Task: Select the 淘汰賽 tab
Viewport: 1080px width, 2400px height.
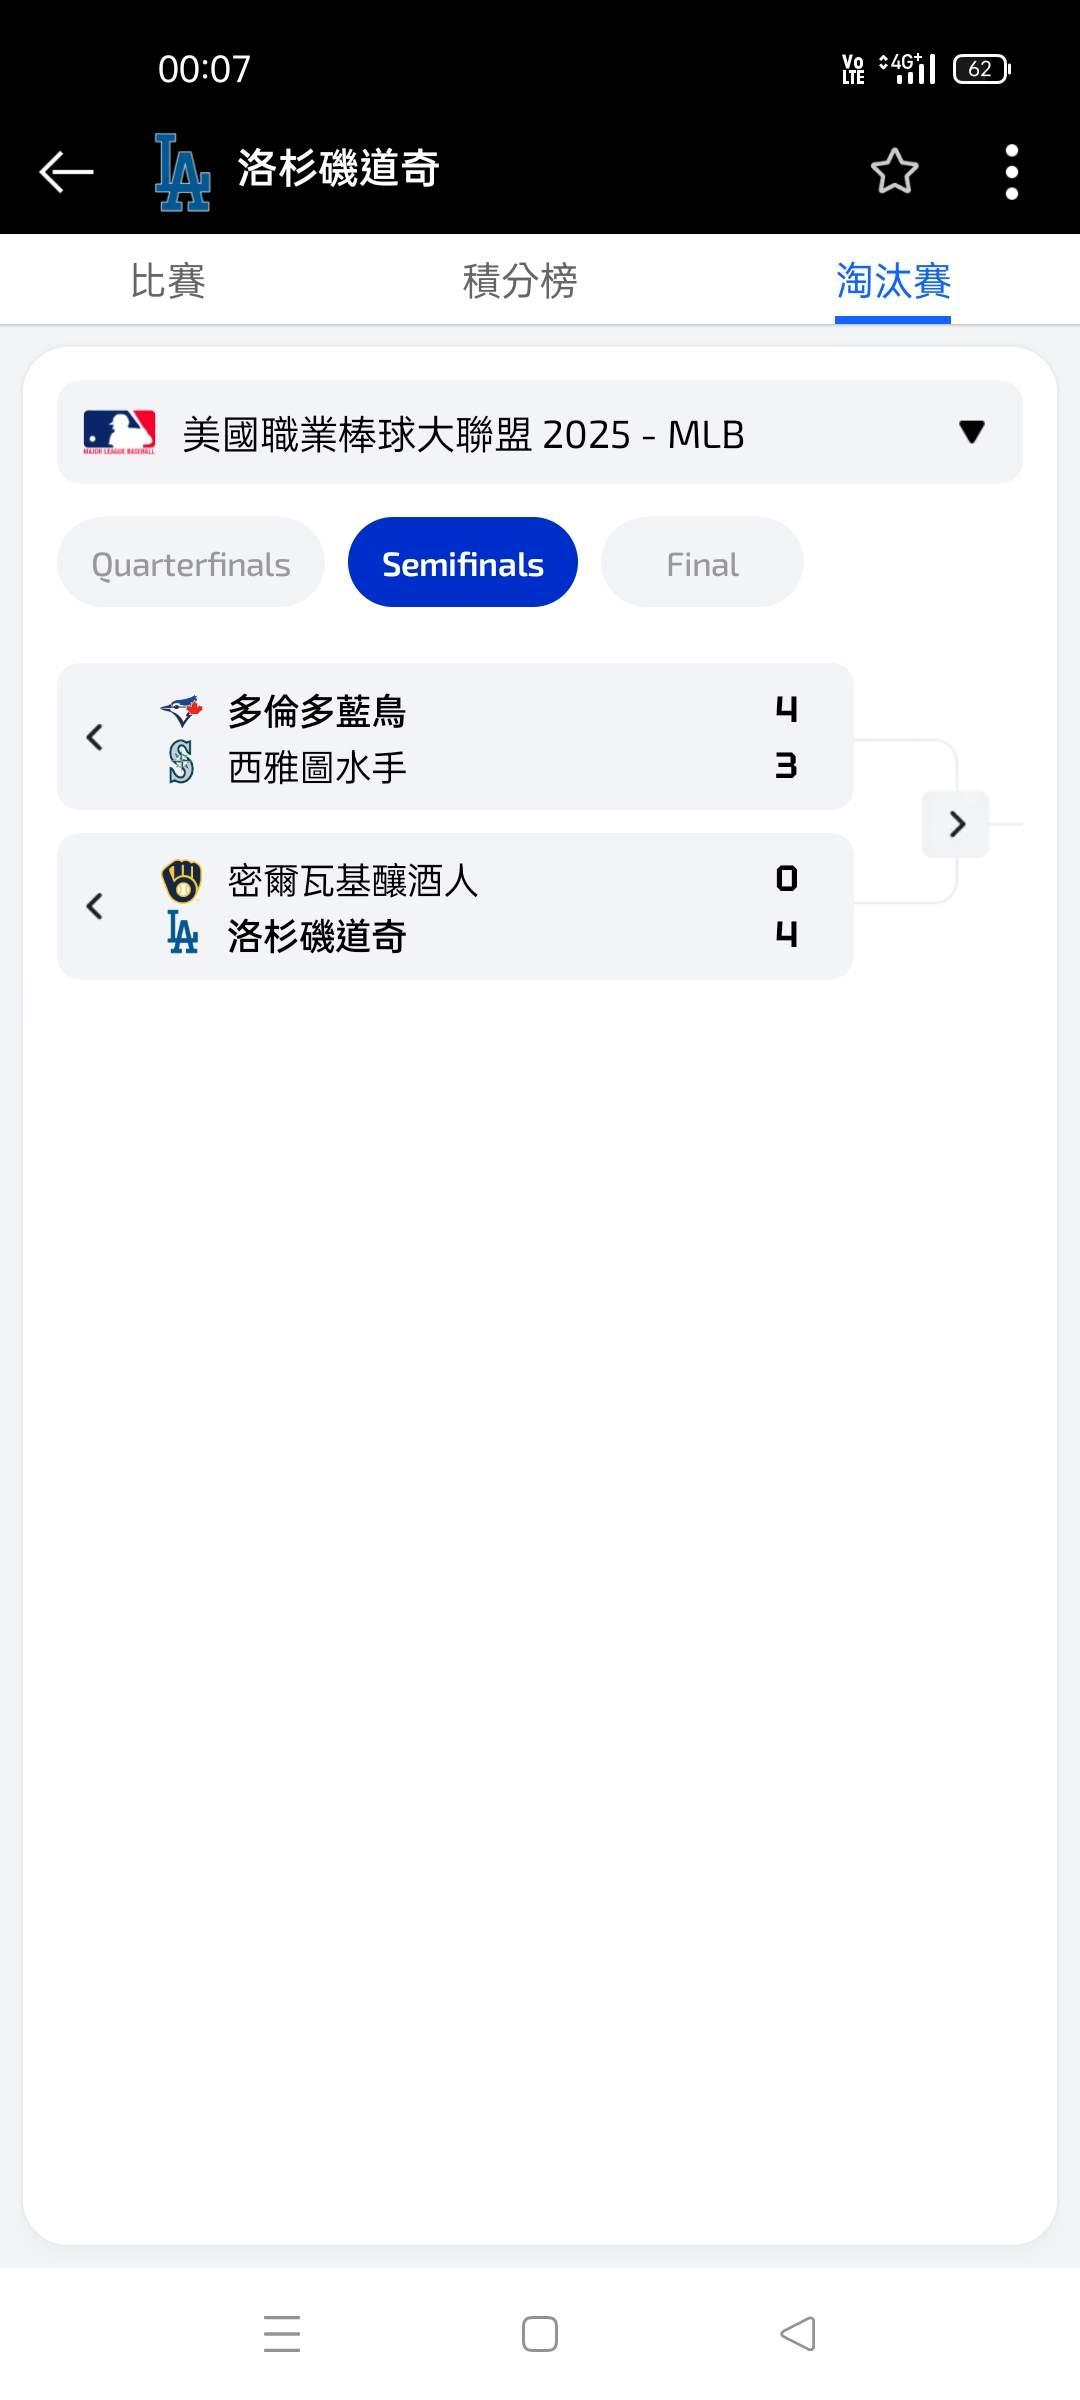Action: pos(892,281)
